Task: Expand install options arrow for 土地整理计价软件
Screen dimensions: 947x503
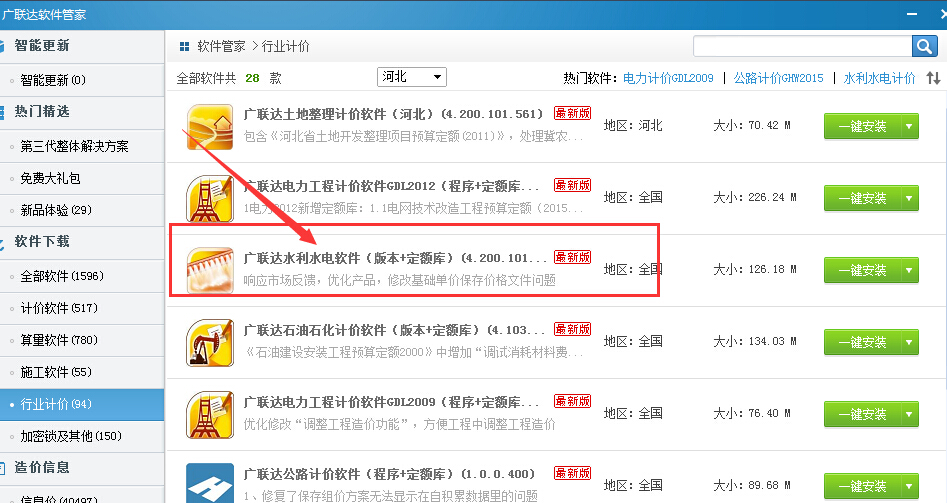Action: point(909,126)
